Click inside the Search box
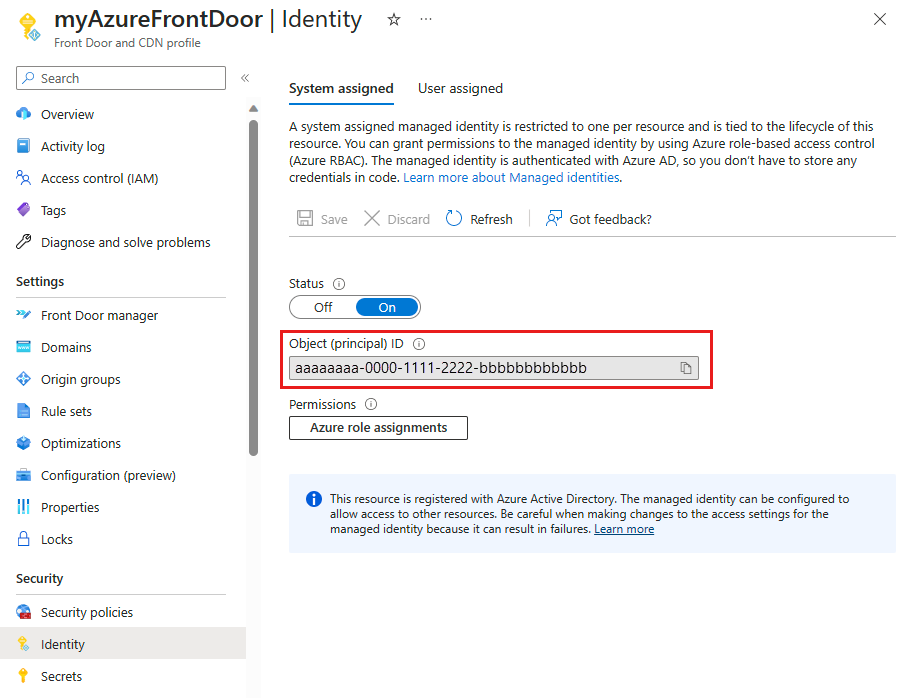The width and height of the screenshot is (916, 698). [120, 78]
